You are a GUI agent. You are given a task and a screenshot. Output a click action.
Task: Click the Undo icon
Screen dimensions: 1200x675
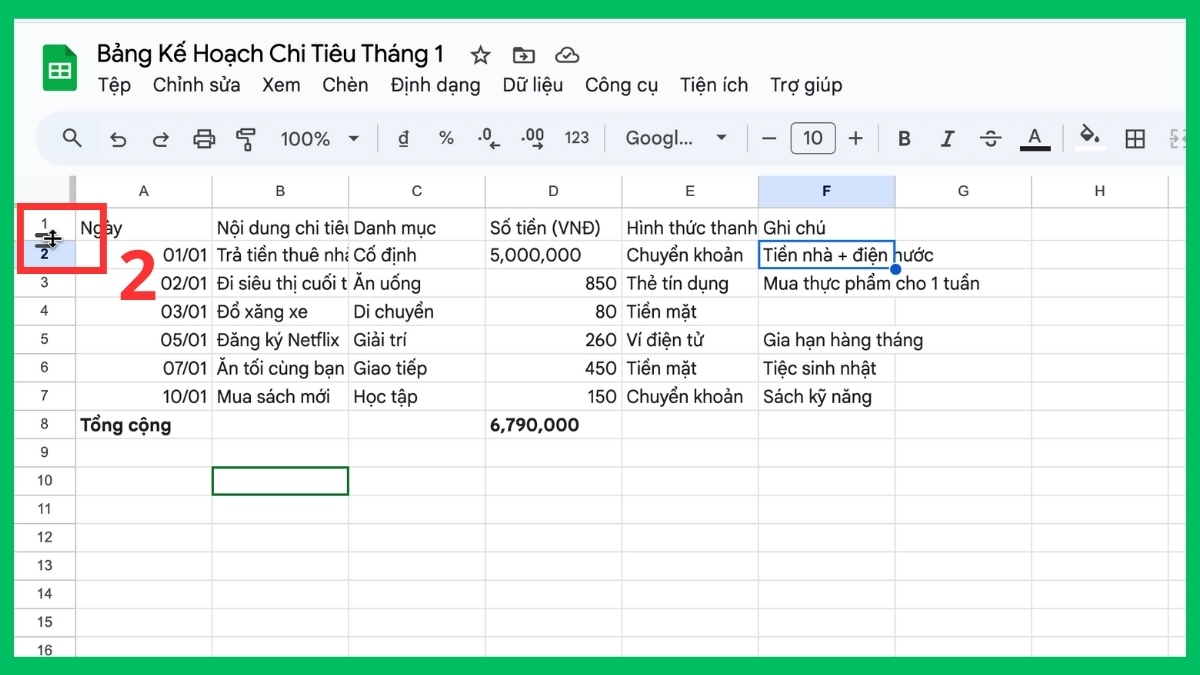118,138
